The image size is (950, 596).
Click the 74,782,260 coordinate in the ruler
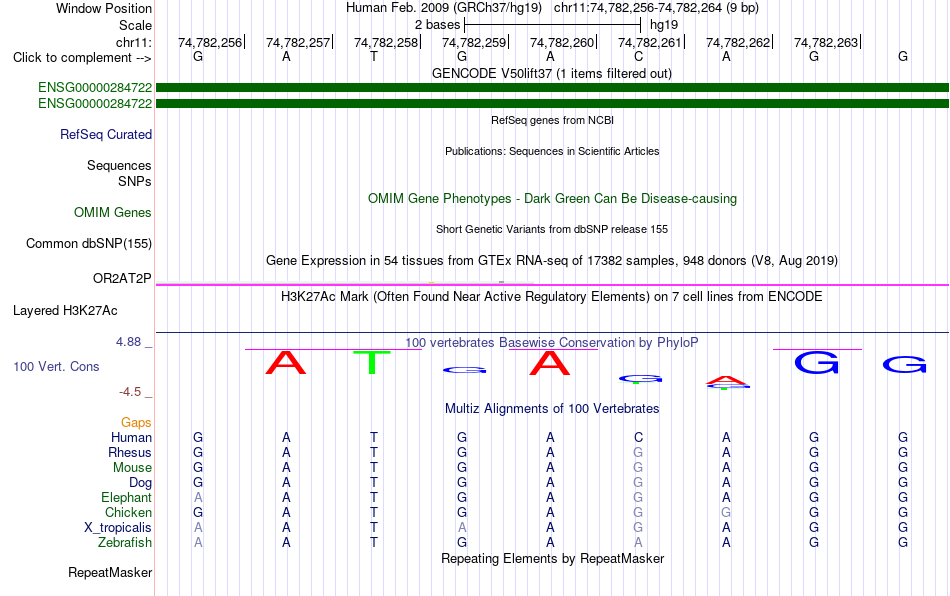[x=562, y=42]
